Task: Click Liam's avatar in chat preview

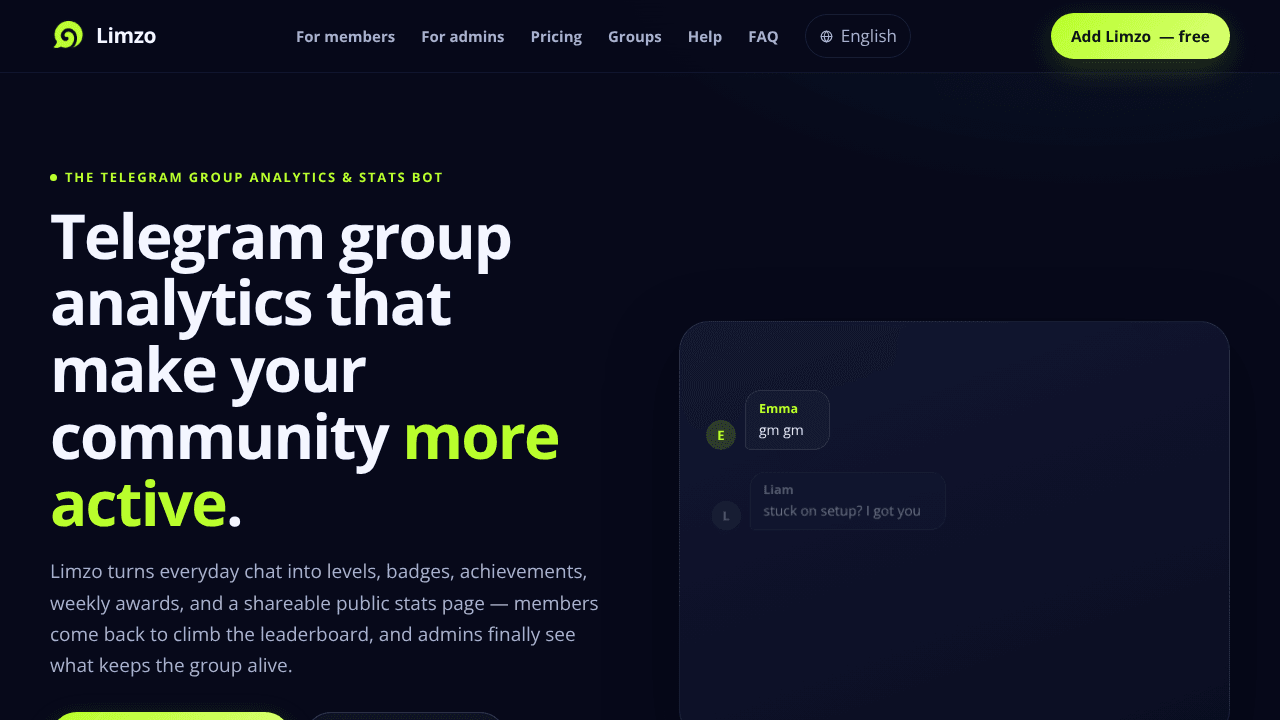Action: pyautogui.click(x=726, y=516)
